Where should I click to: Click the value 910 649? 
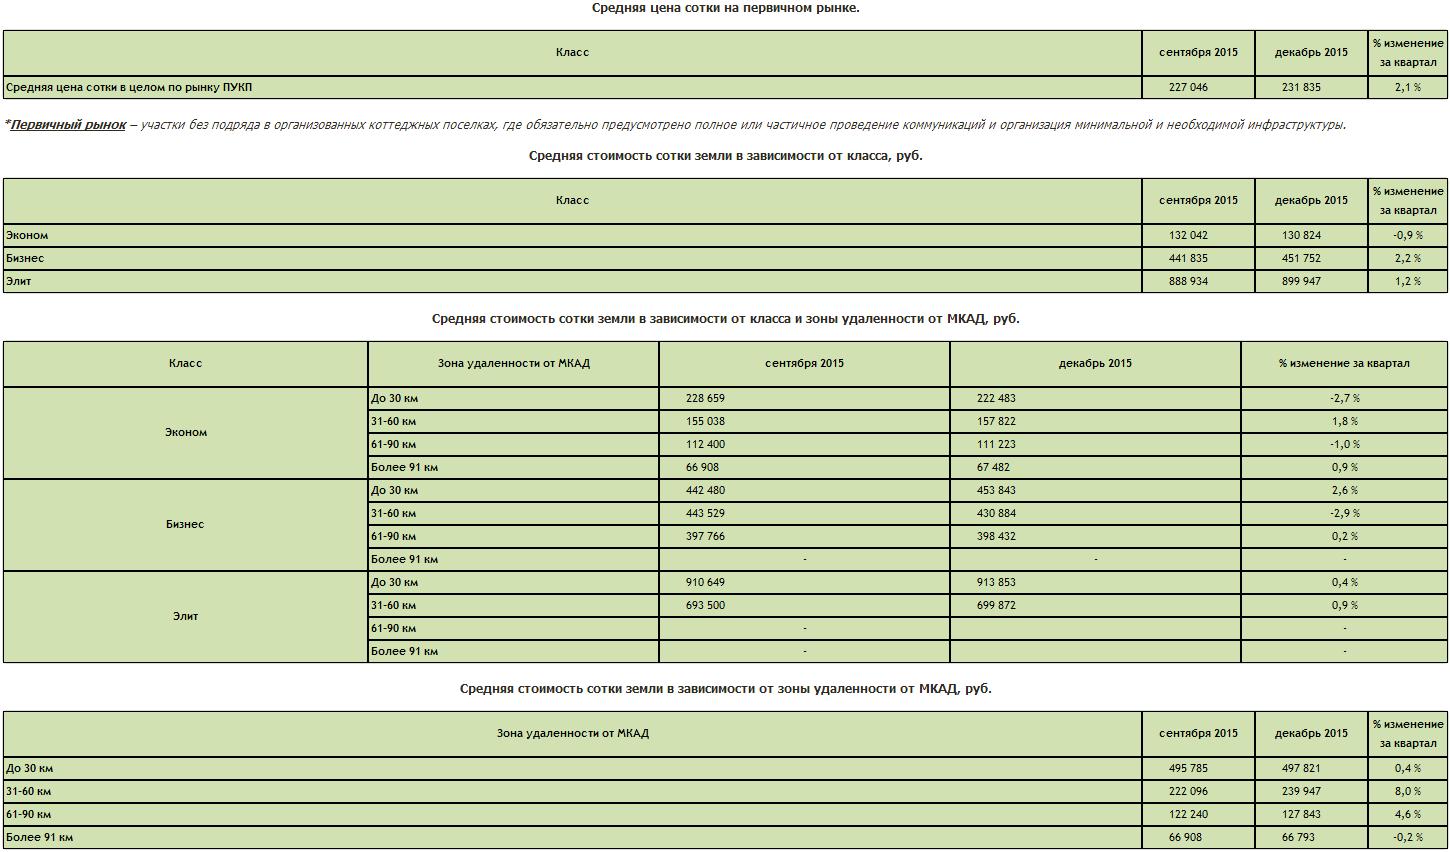click(705, 582)
